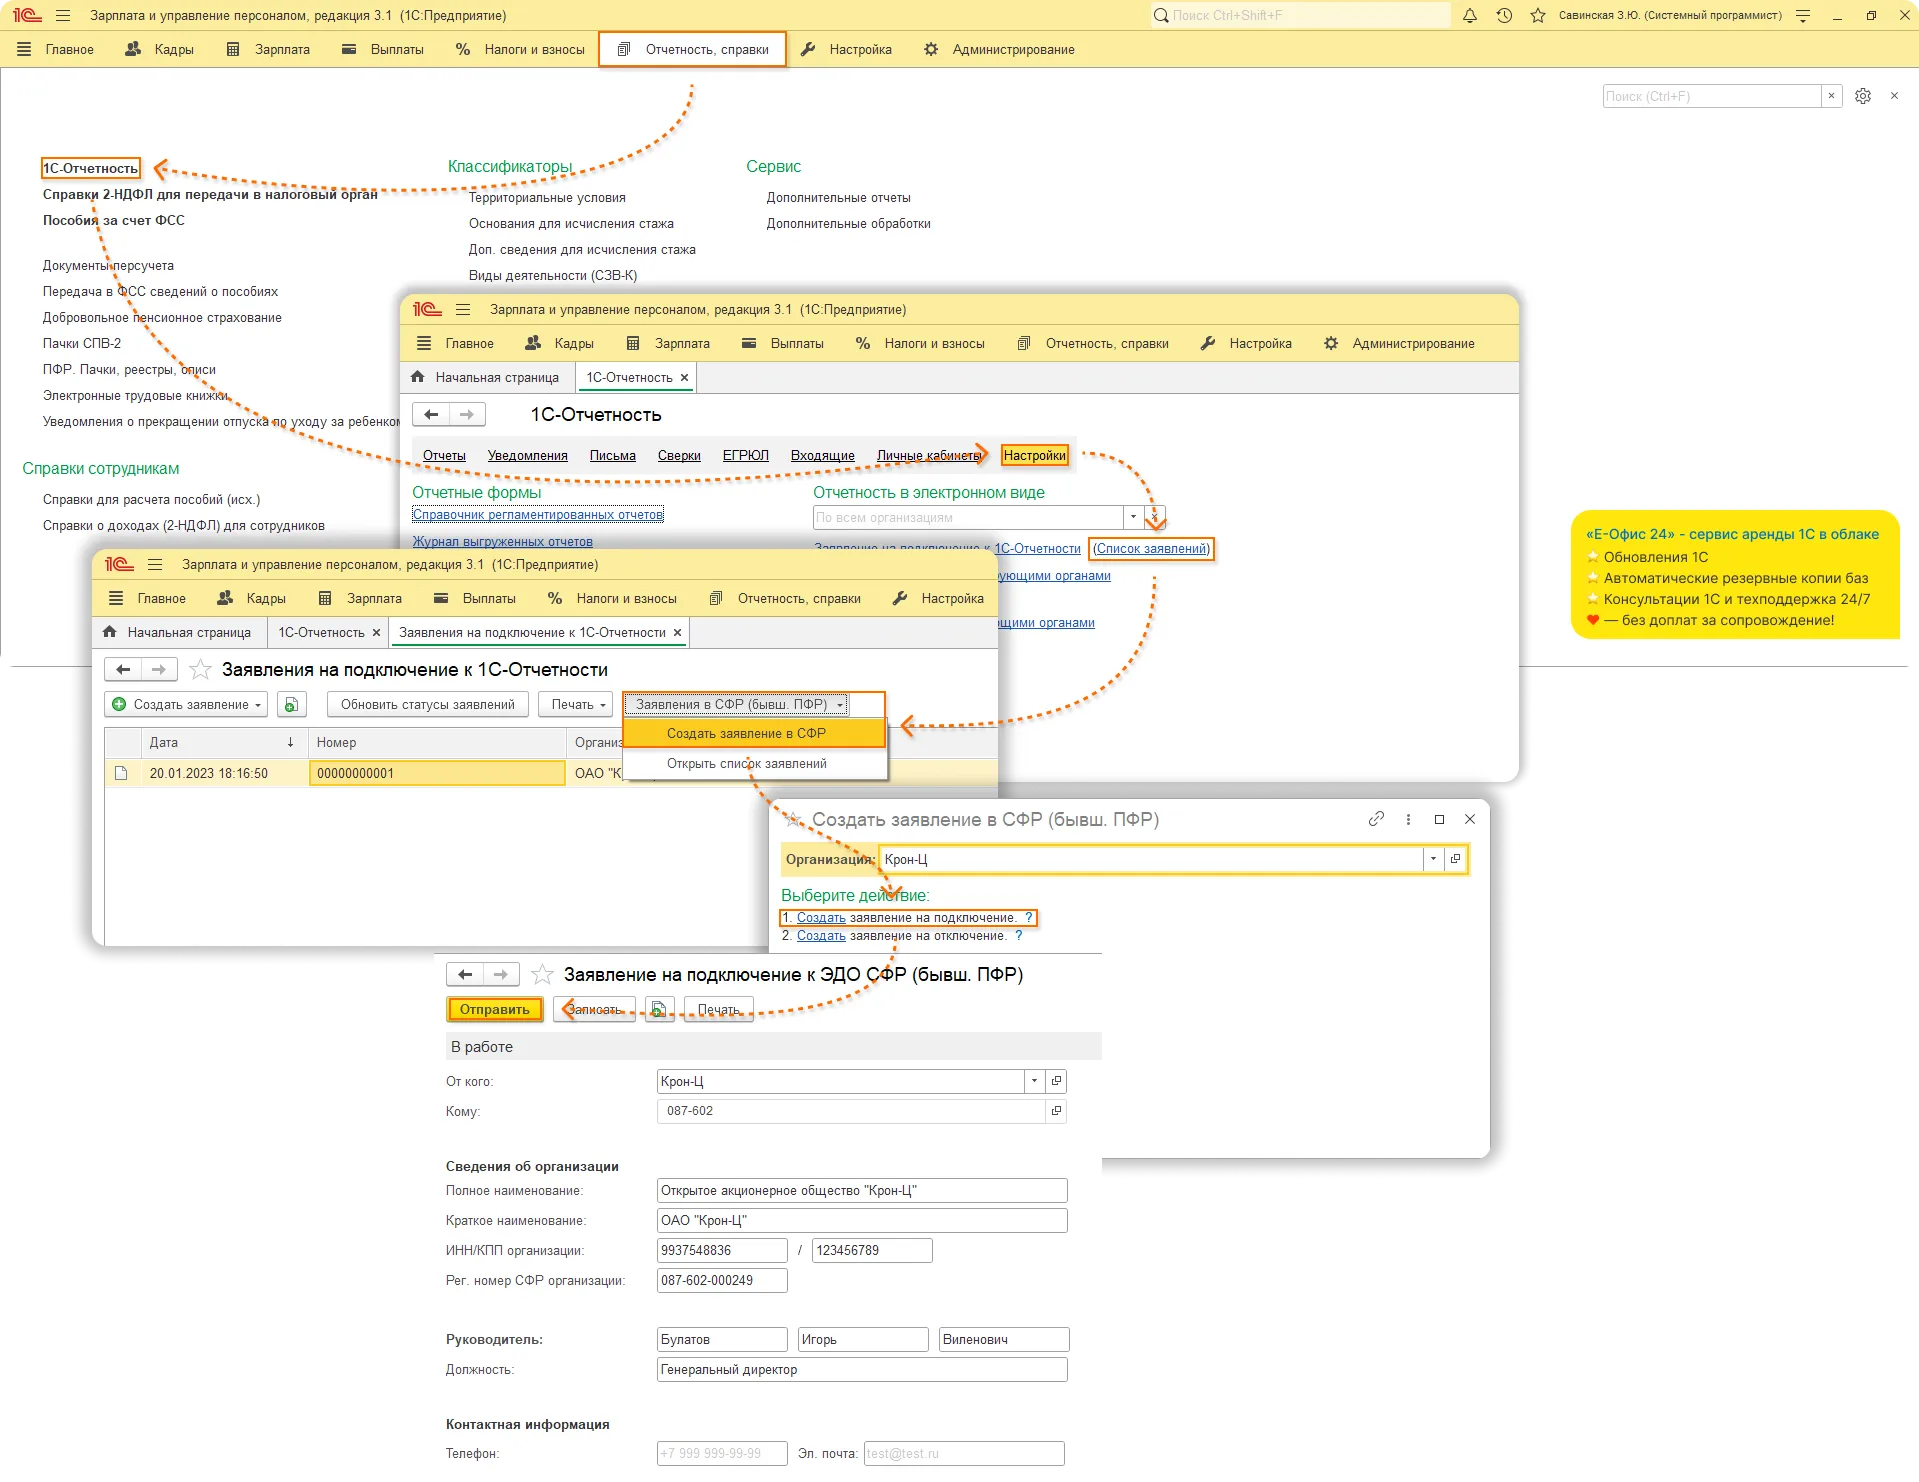
Task: Click help question mark for заявление на отключение
Action: [x=1019, y=936]
